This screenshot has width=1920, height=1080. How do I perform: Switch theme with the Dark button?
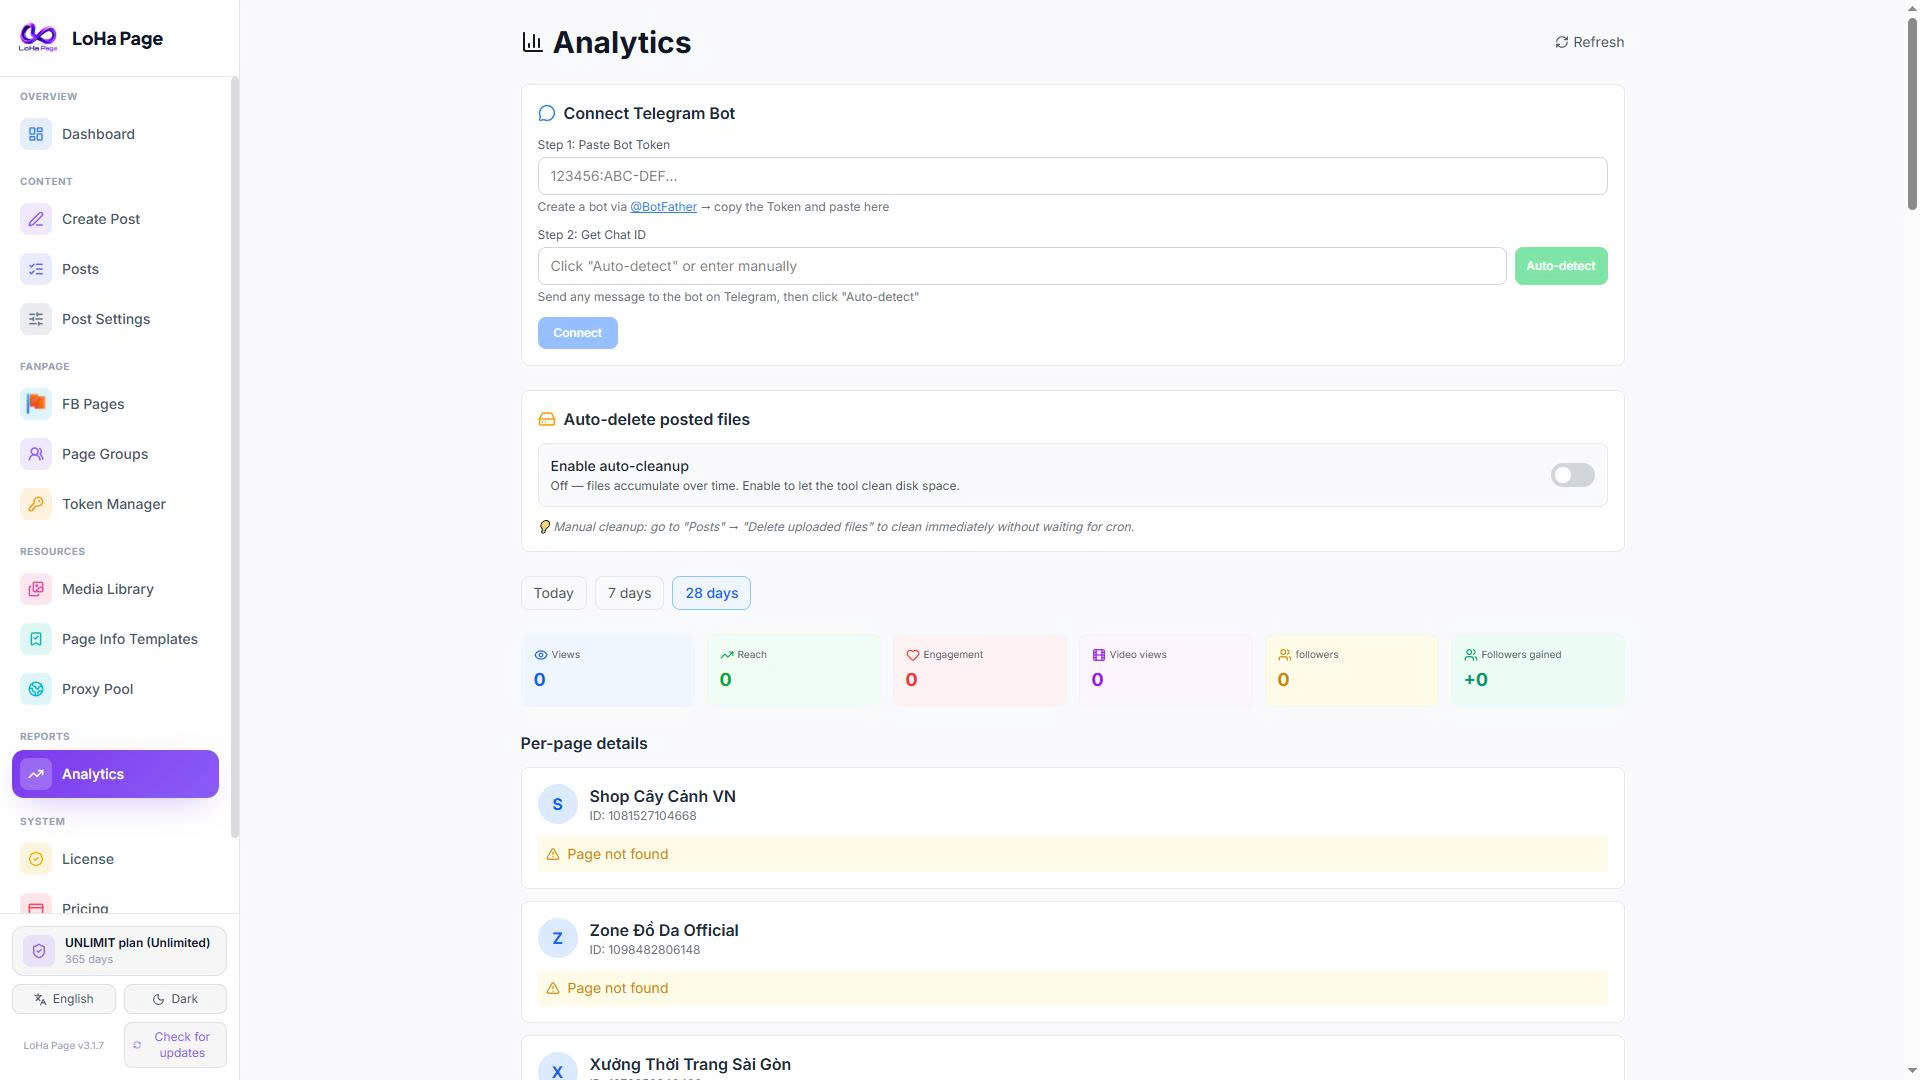coord(175,999)
